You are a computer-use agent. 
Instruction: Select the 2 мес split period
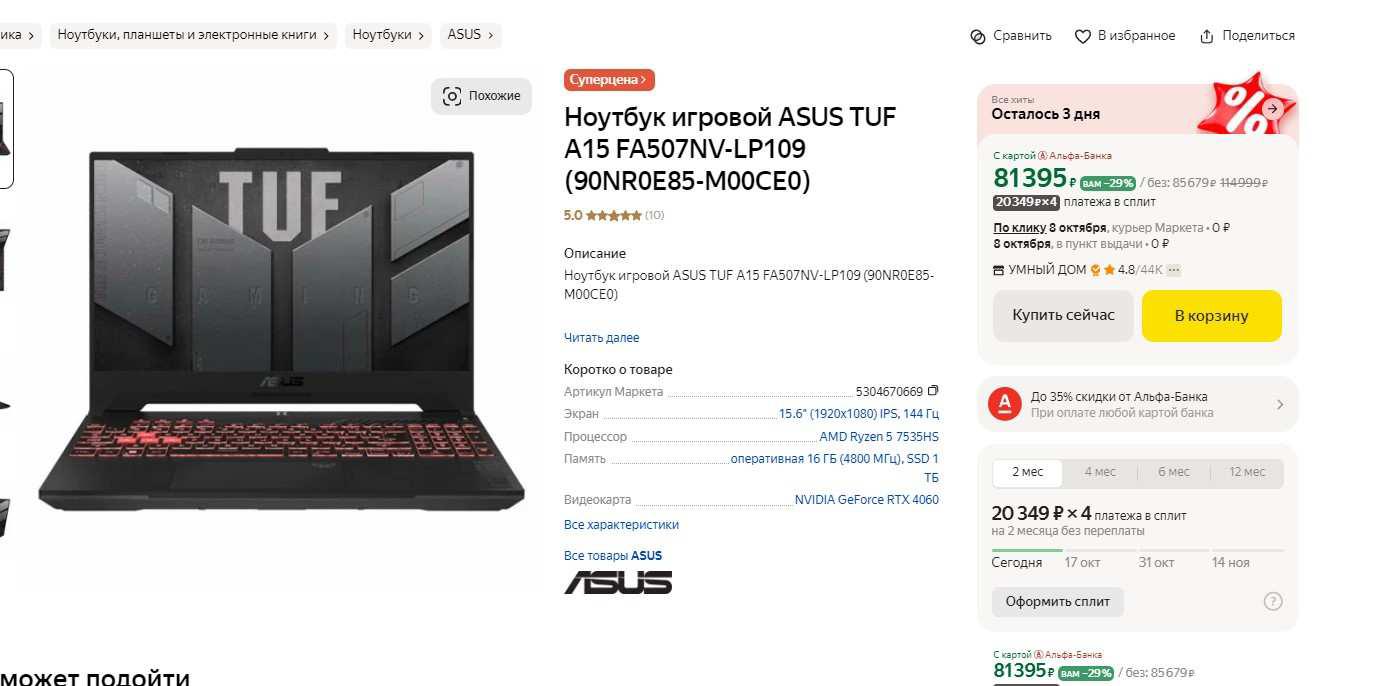(1027, 472)
